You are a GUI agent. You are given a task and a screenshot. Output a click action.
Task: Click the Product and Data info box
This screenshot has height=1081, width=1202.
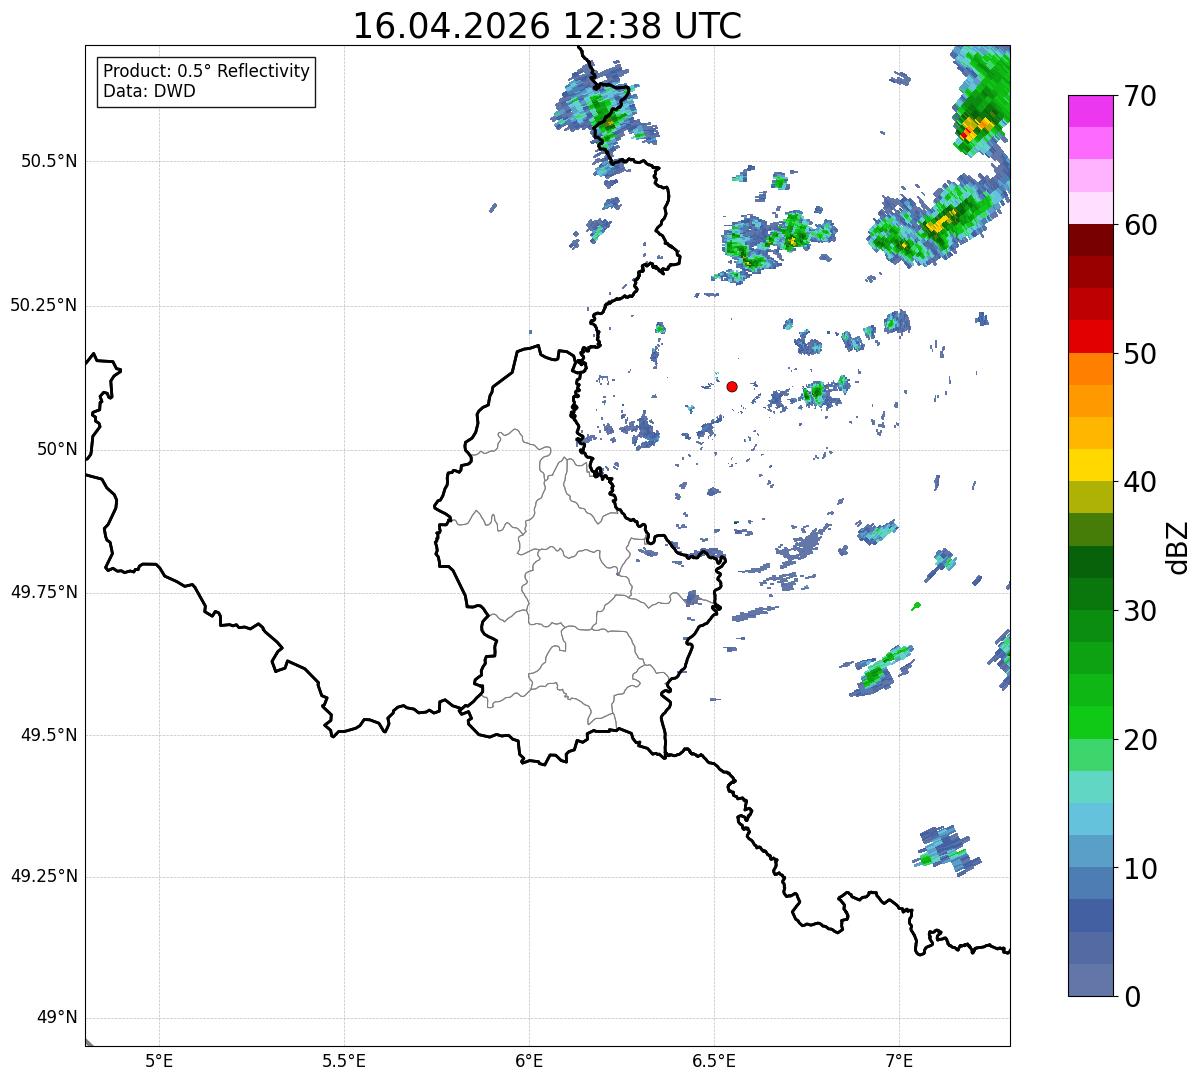tap(207, 81)
